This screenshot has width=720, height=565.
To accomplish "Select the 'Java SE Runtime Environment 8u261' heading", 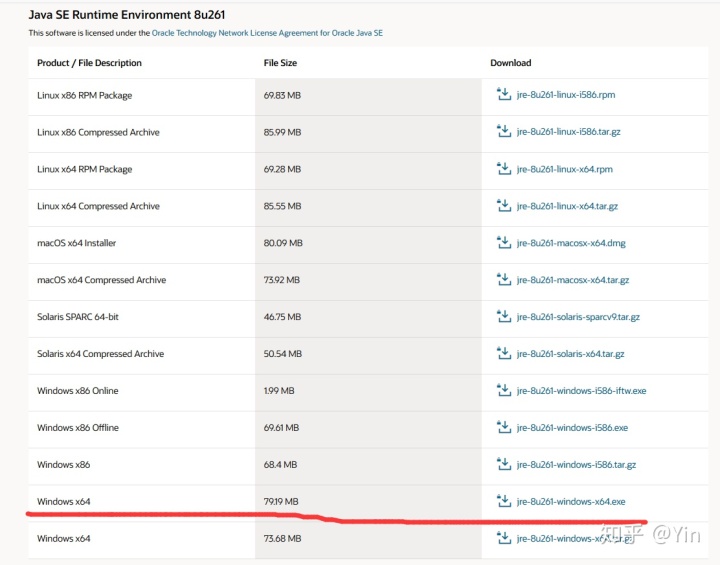I will pyautogui.click(x=127, y=15).
